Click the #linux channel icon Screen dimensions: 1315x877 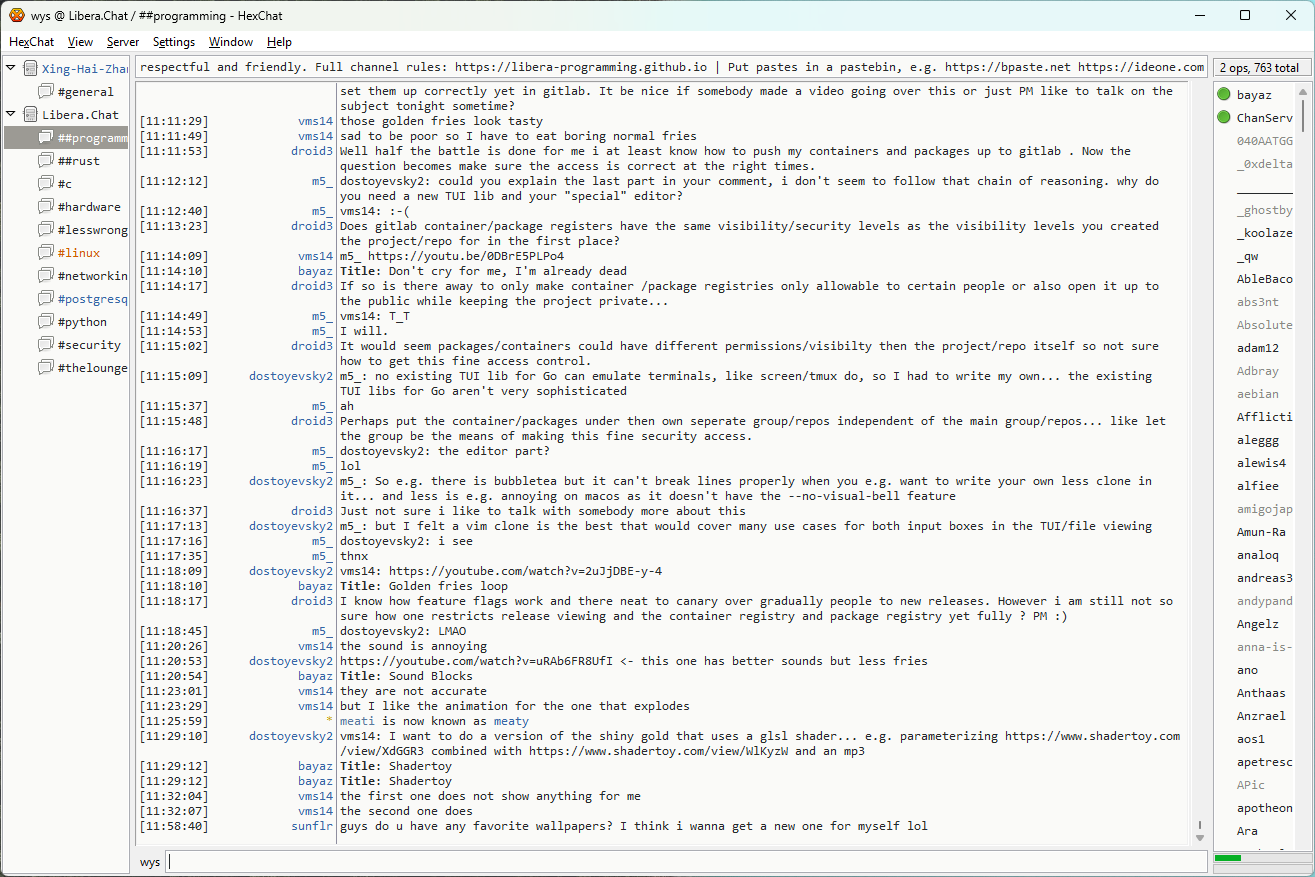[46, 253]
